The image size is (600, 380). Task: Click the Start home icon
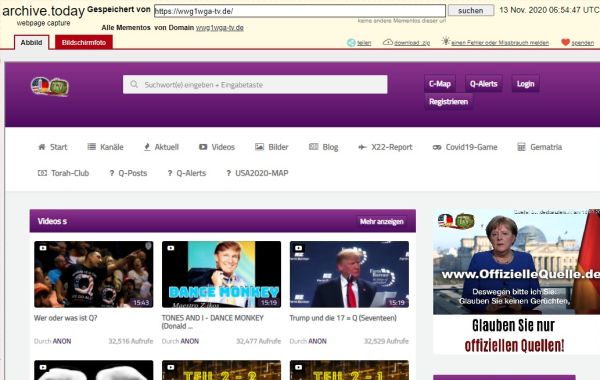pos(42,147)
